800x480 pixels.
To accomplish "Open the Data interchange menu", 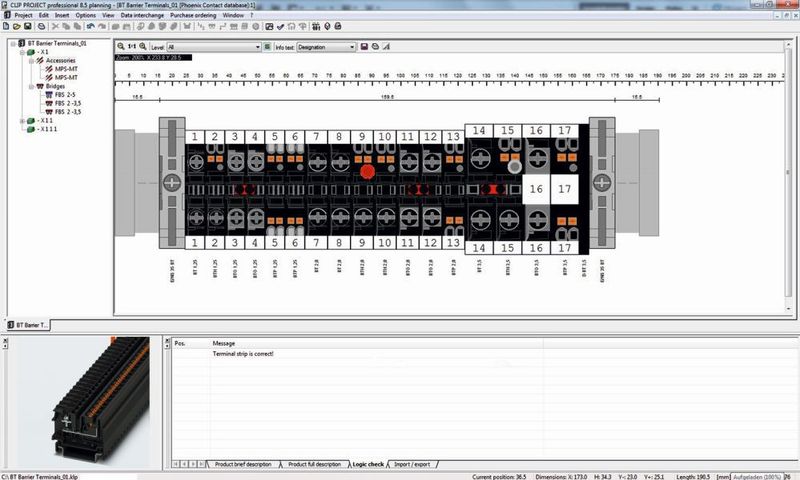I will pyautogui.click(x=142, y=15).
